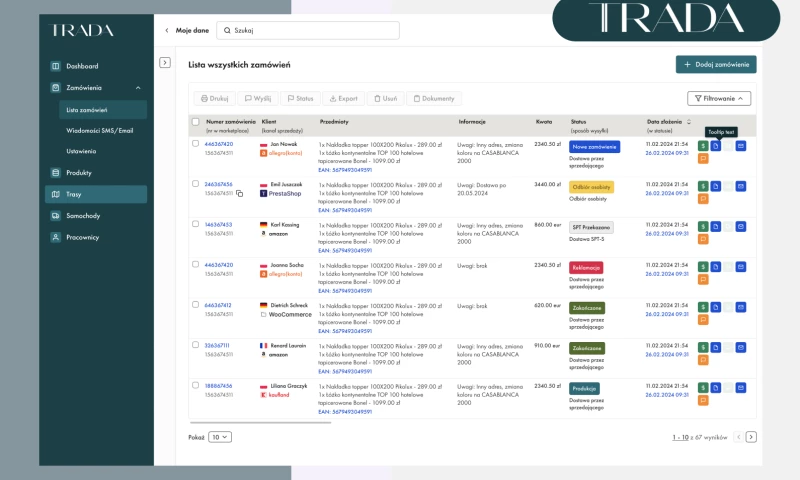Sort by the Data złożenia column arrows

point(689,122)
